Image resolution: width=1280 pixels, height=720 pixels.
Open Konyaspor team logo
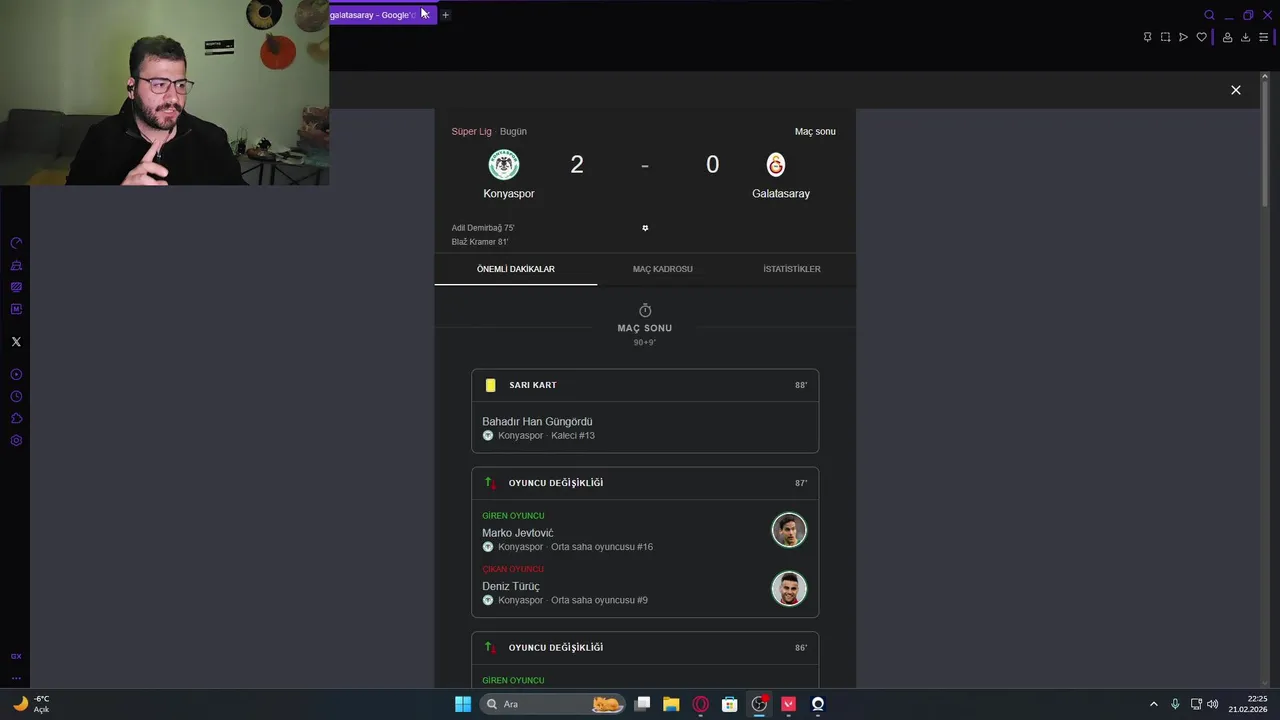[x=504, y=164]
